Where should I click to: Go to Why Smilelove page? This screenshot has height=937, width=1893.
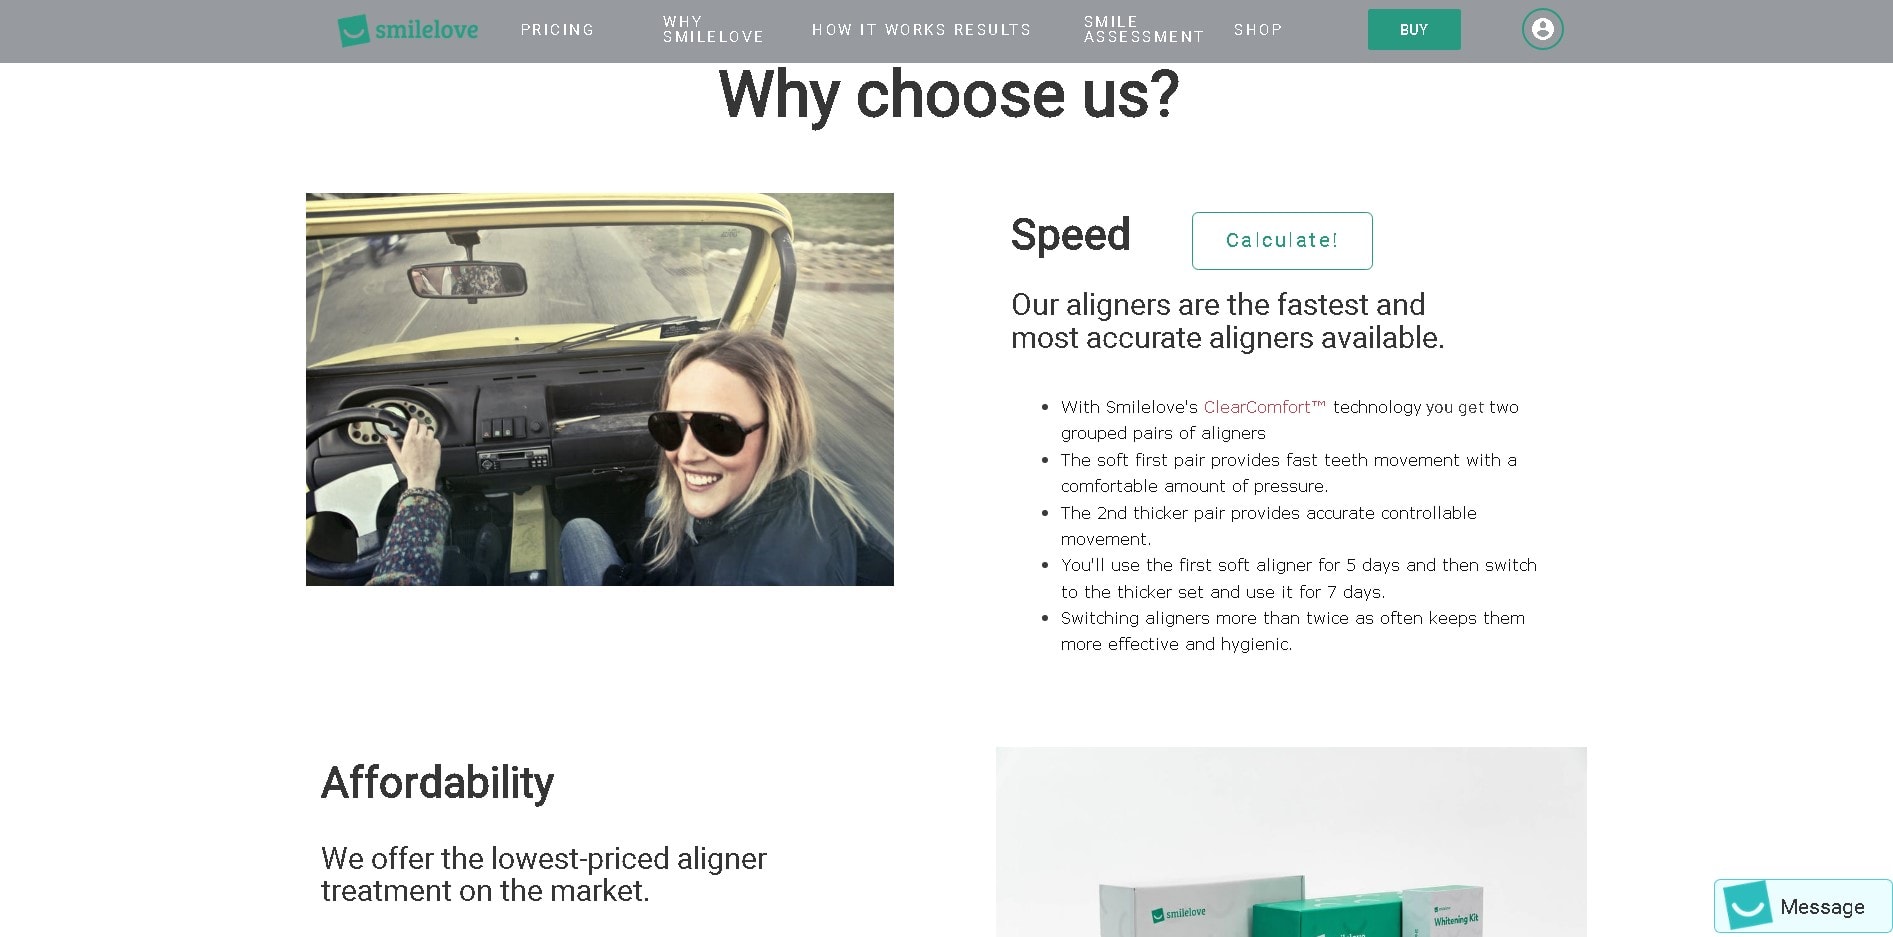click(x=713, y=29)
